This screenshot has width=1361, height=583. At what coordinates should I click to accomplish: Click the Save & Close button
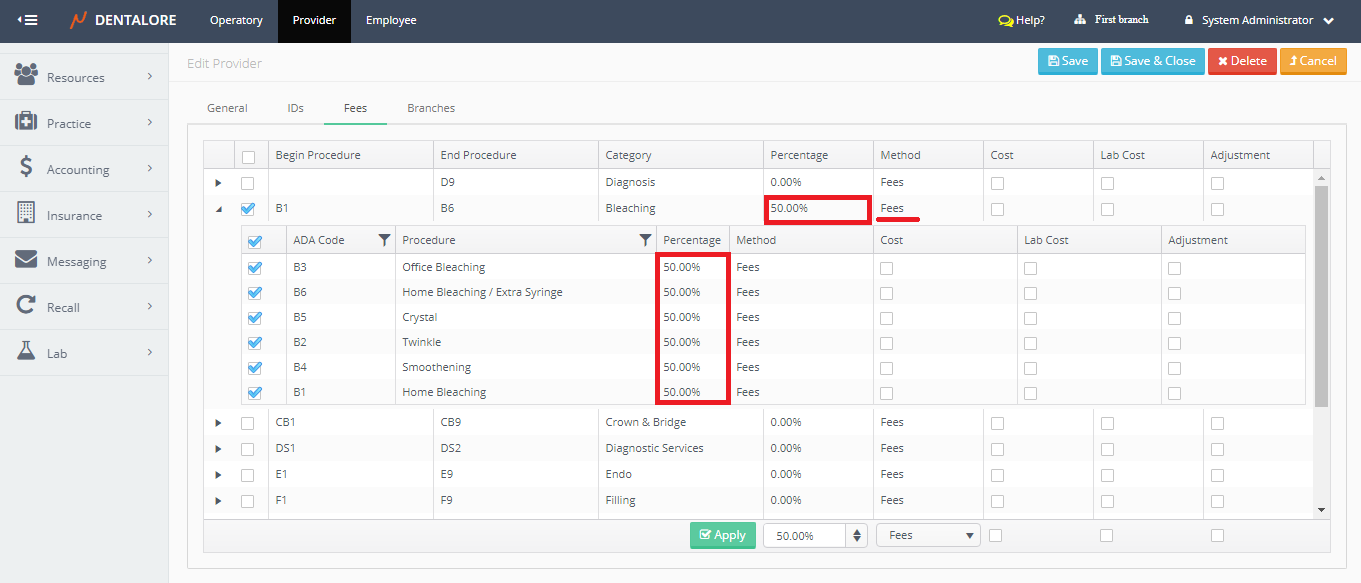pos(1152,61)
